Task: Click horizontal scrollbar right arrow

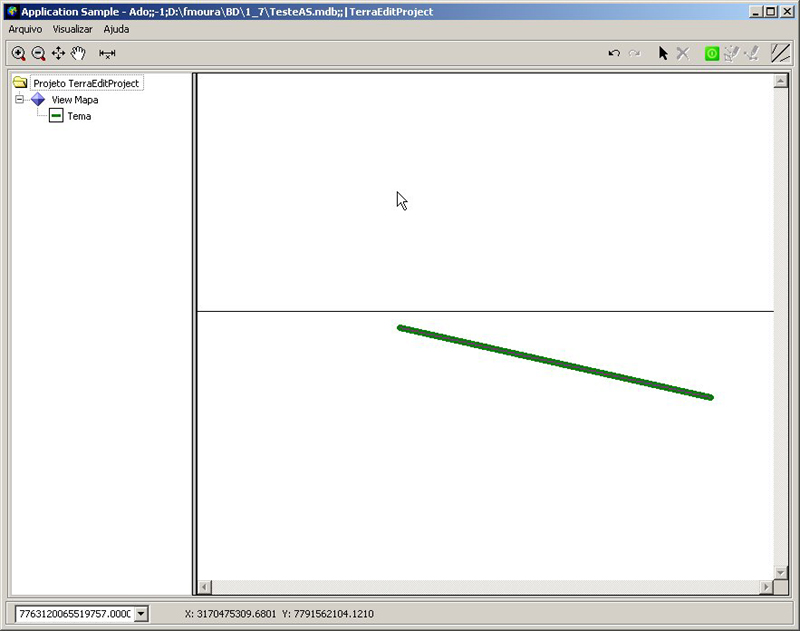Action: coord(766,587)
